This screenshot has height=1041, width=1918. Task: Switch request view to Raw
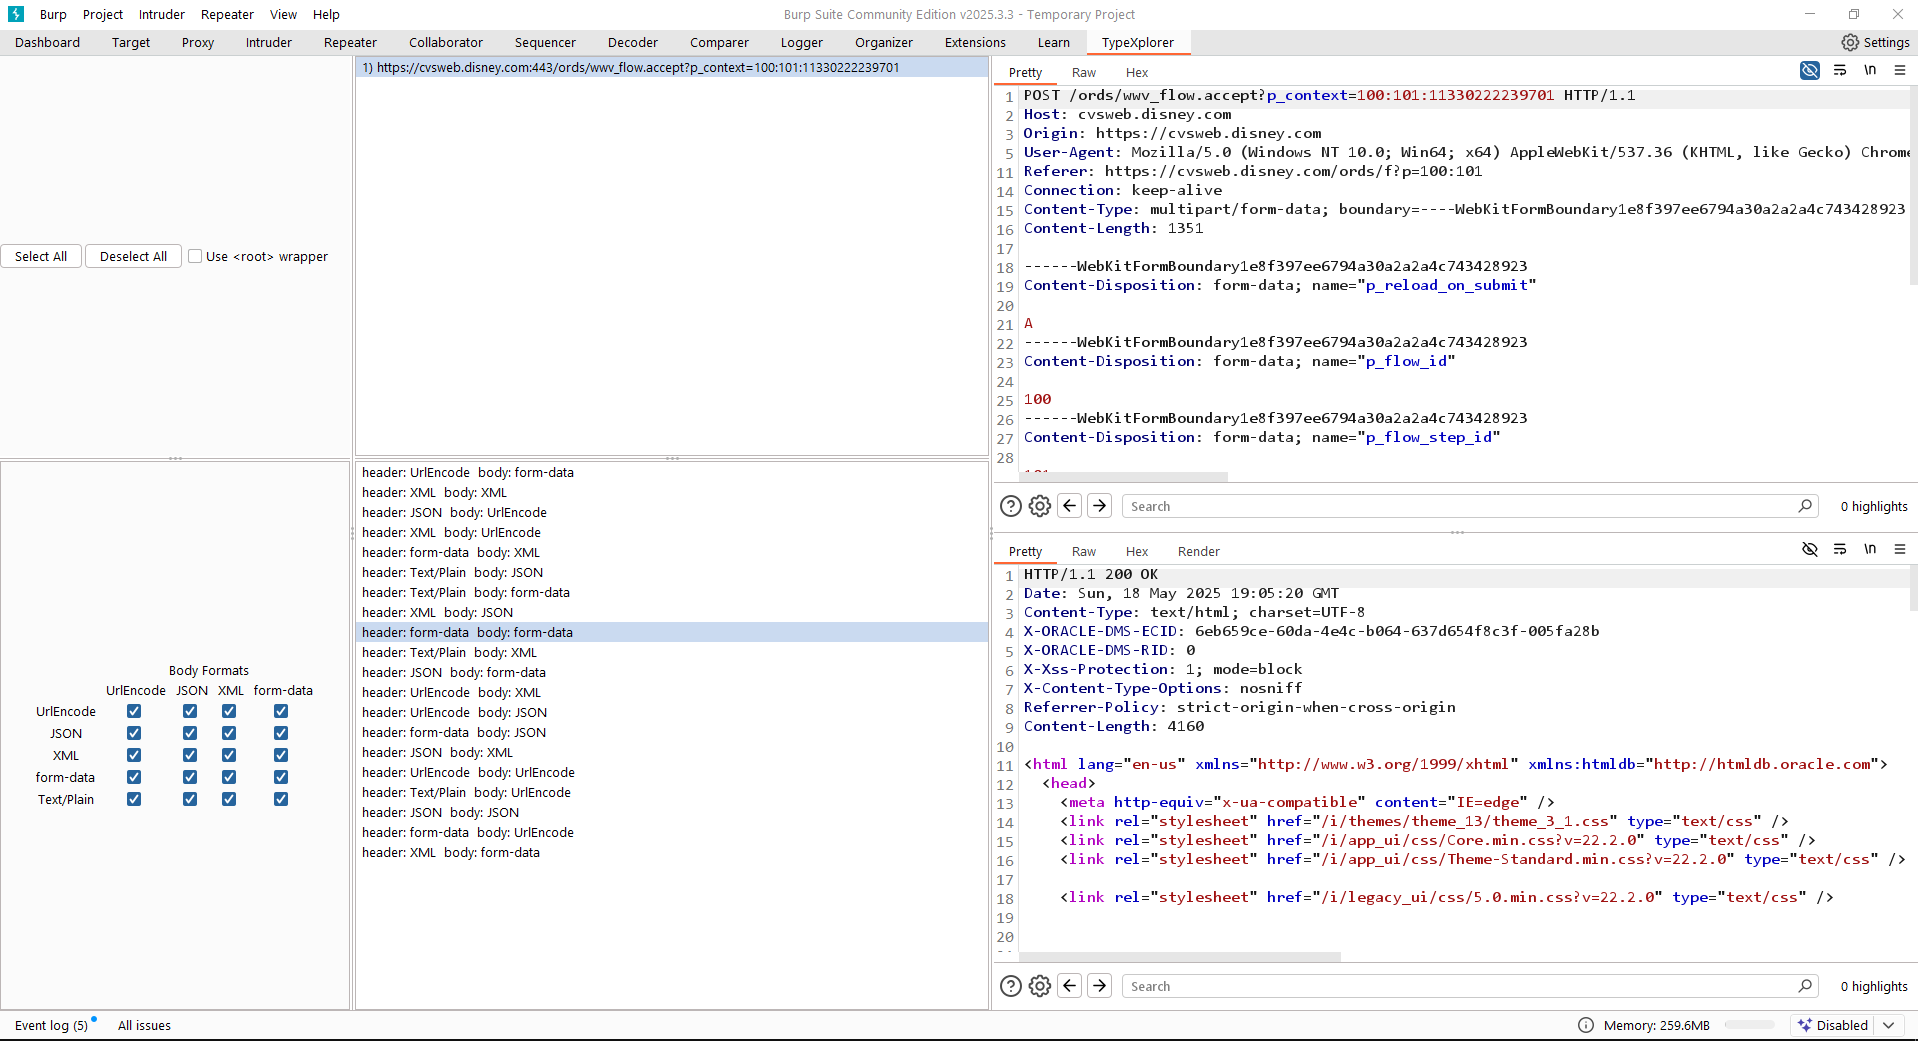1084,72
